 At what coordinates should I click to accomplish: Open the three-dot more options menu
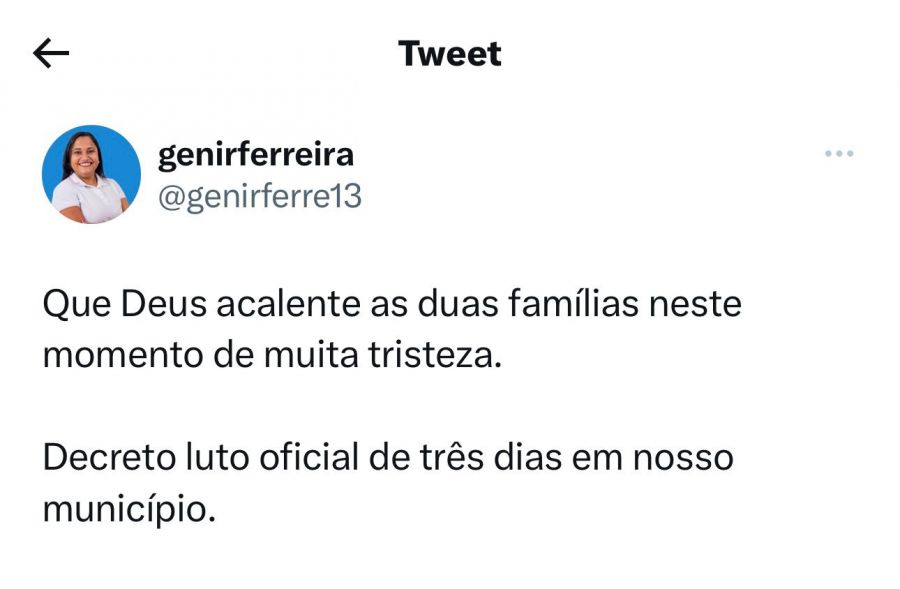tap(838, 154)
